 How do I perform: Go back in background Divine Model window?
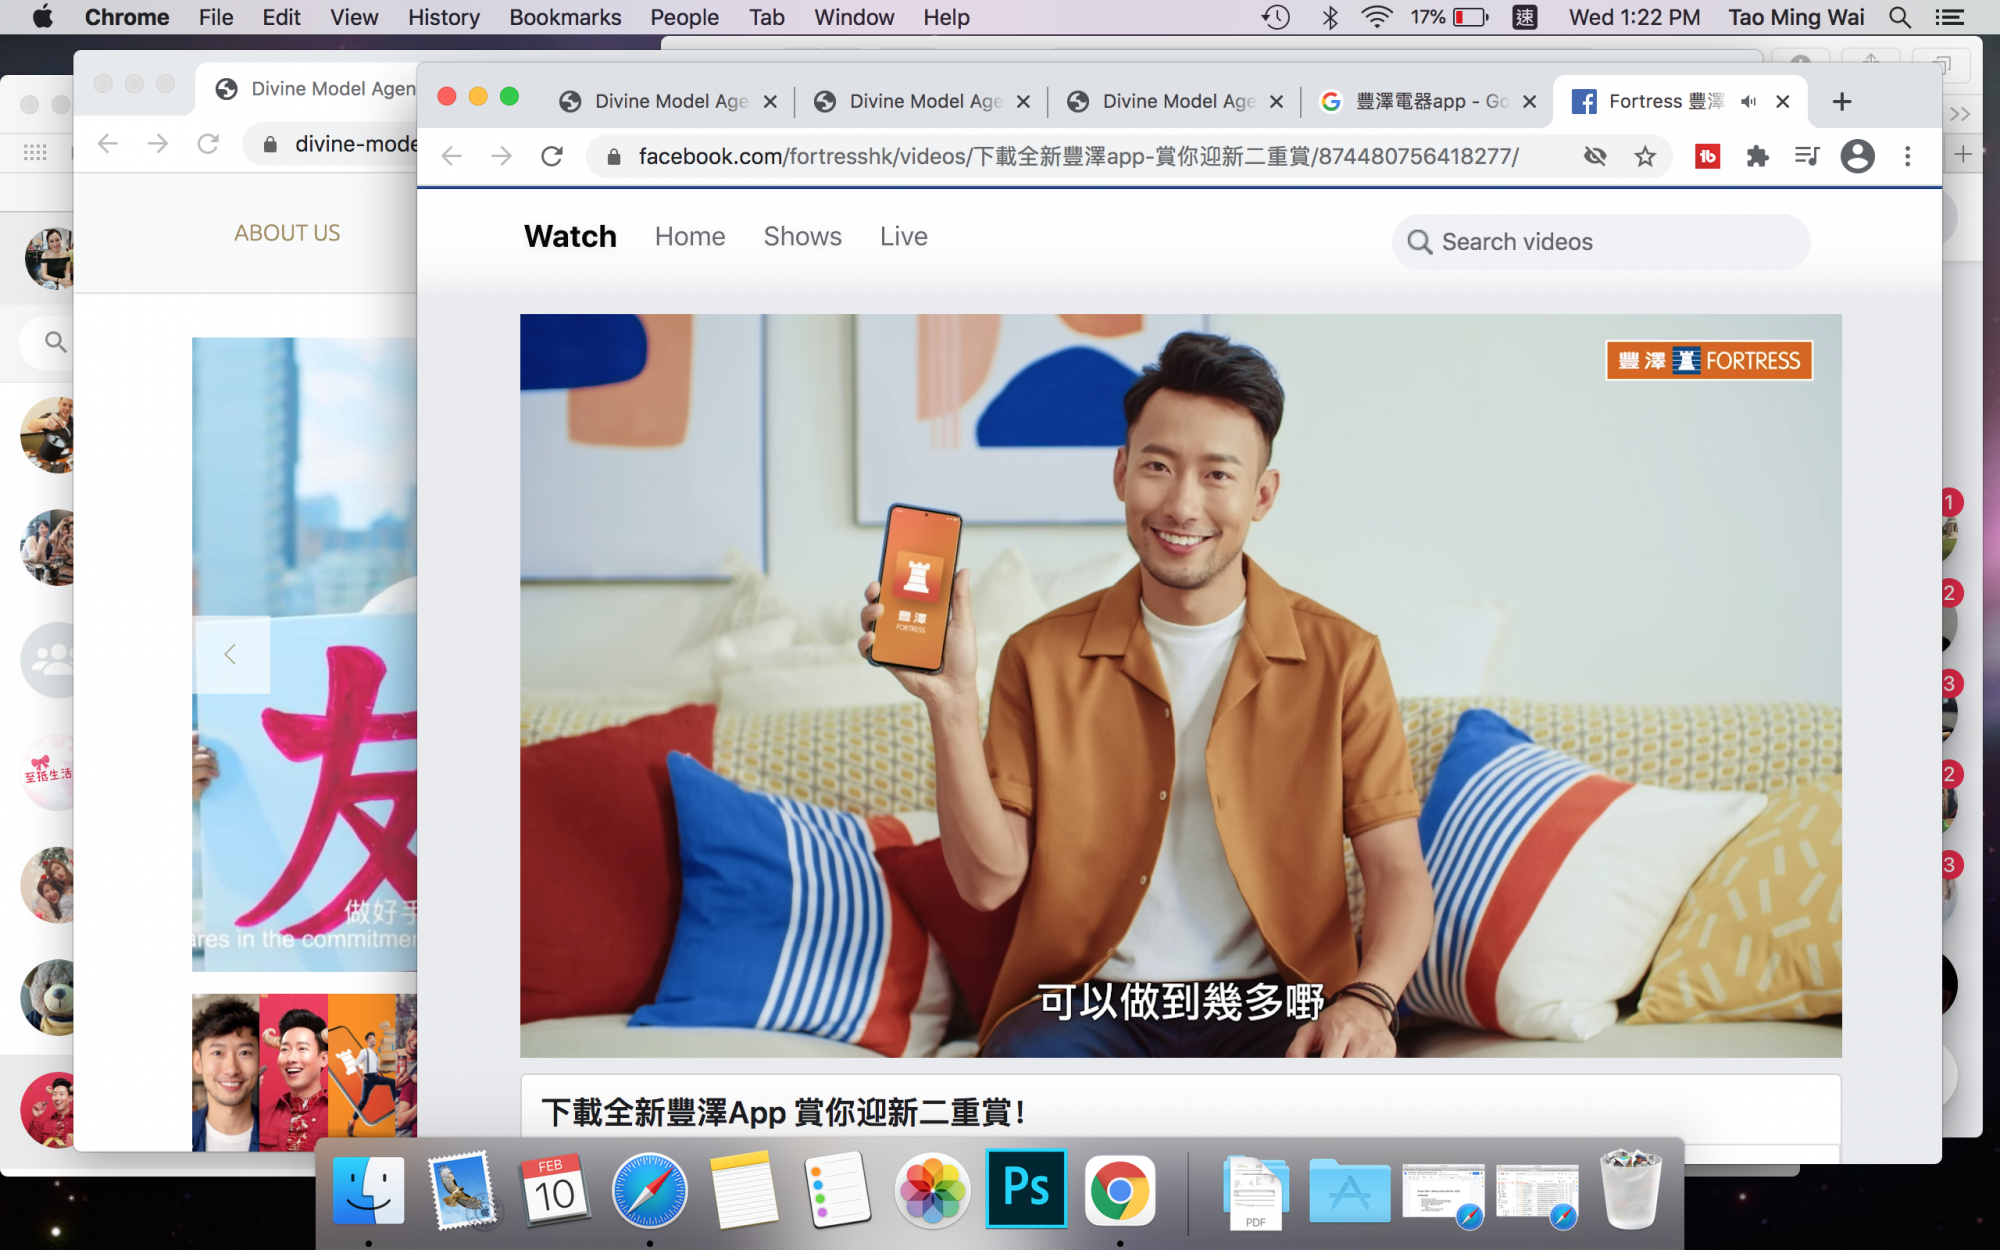tap(108, 144)
